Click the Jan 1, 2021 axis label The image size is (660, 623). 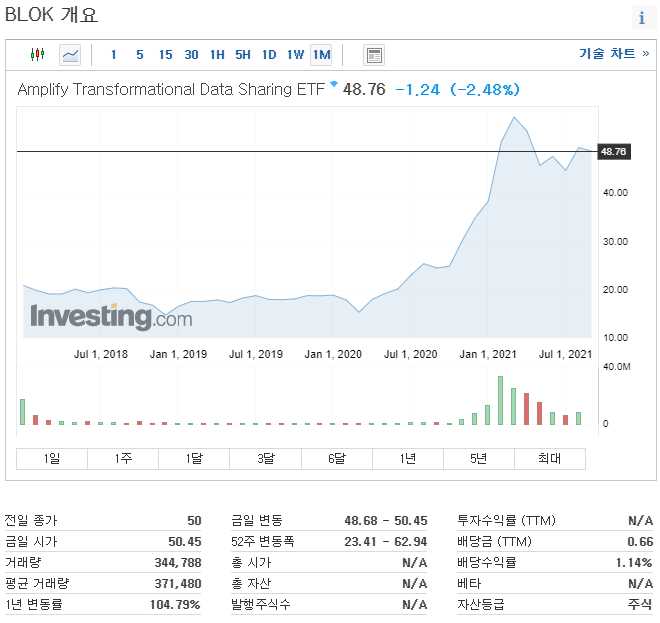click(x=488, y=354)
